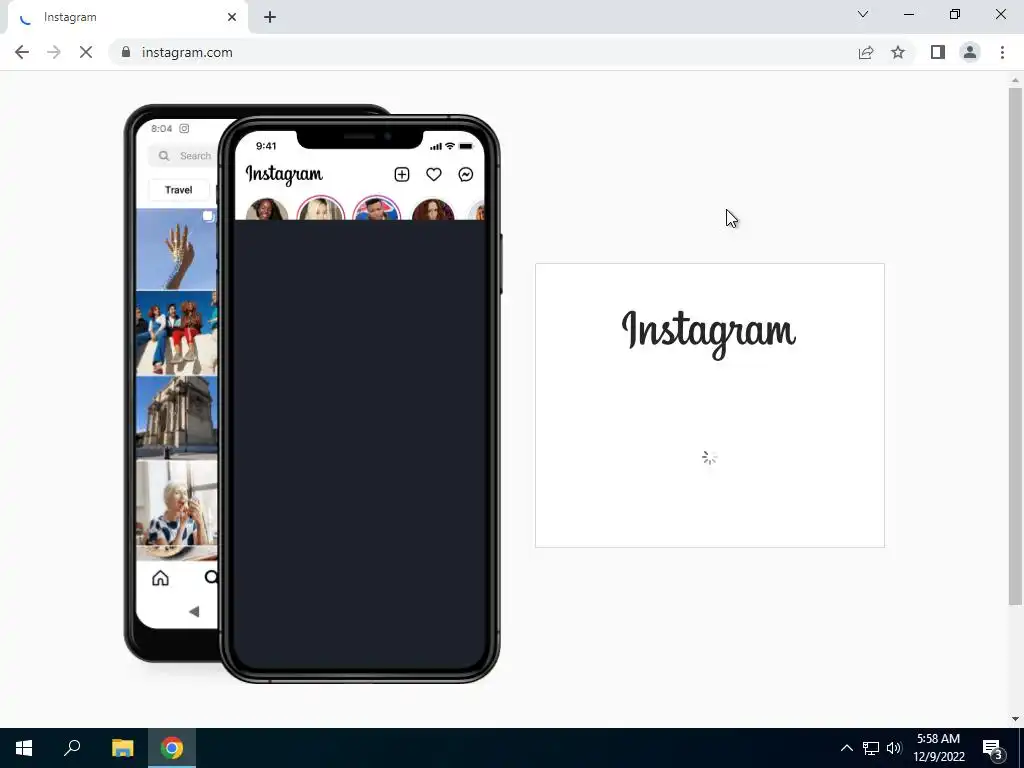Click the back triangle on back phone

[x=194, y=611]
